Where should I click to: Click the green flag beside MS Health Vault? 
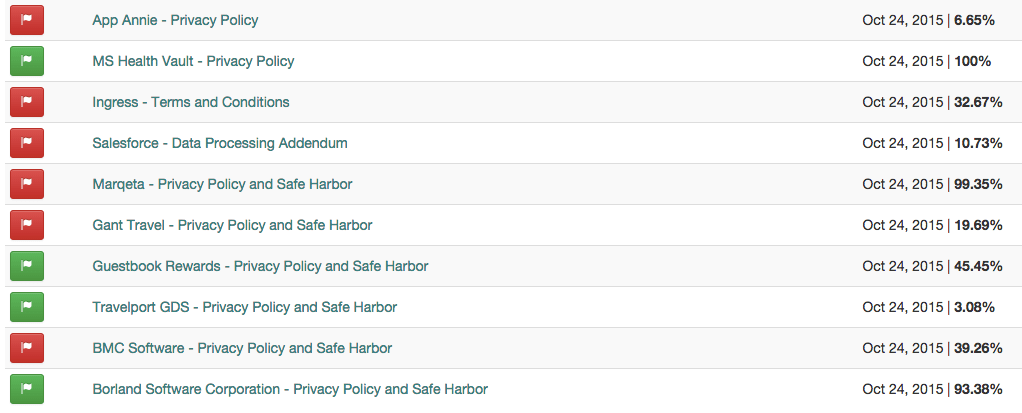pos(27,61)
